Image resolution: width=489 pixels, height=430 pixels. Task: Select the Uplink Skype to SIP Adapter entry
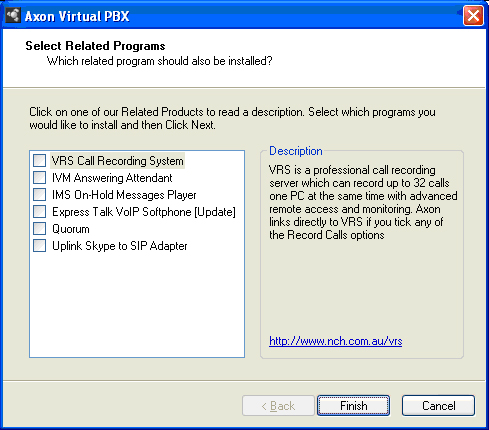(119, 246)
